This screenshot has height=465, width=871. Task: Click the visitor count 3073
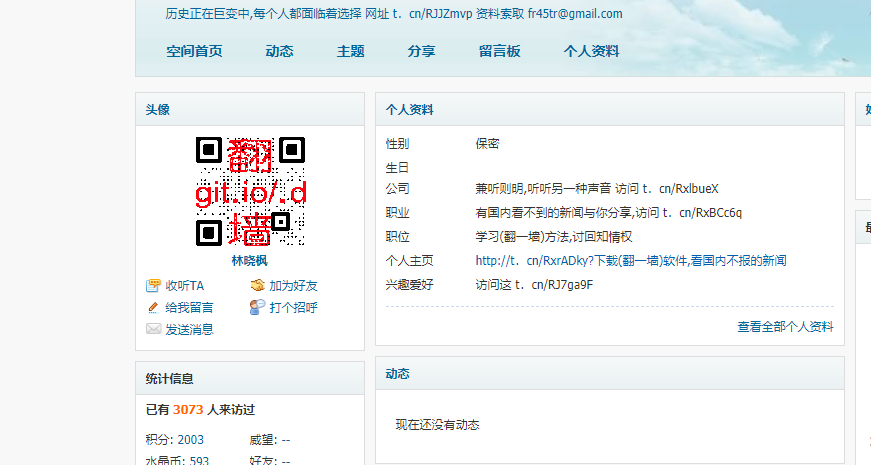click(x=188, y=409)
